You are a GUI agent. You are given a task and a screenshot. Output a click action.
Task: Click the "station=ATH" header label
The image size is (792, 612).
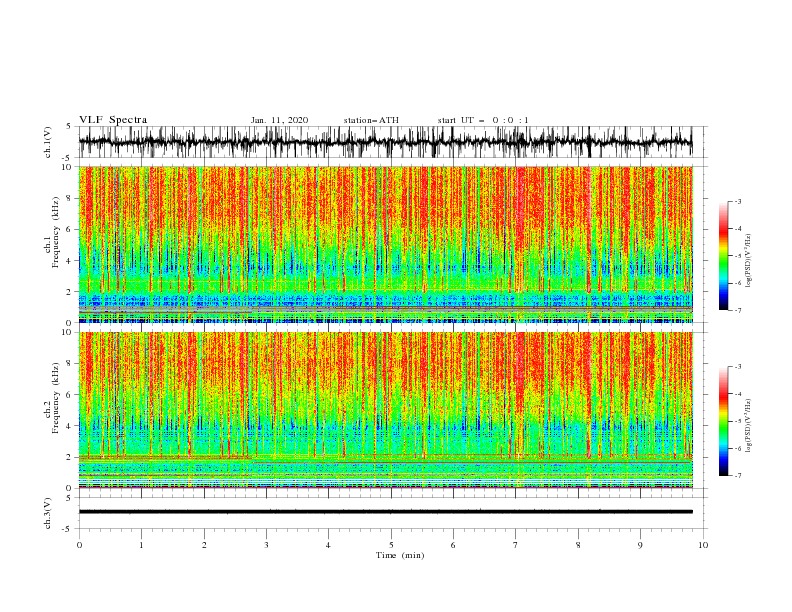[x=371, y=120]
